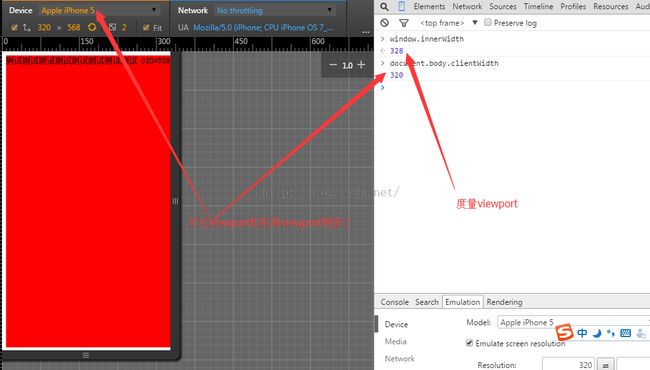The width and height of the screenshot is (650, 370).
Task: Toggle the emulate screen resolution checkbox beside 320
Action: tap(15, 28)
